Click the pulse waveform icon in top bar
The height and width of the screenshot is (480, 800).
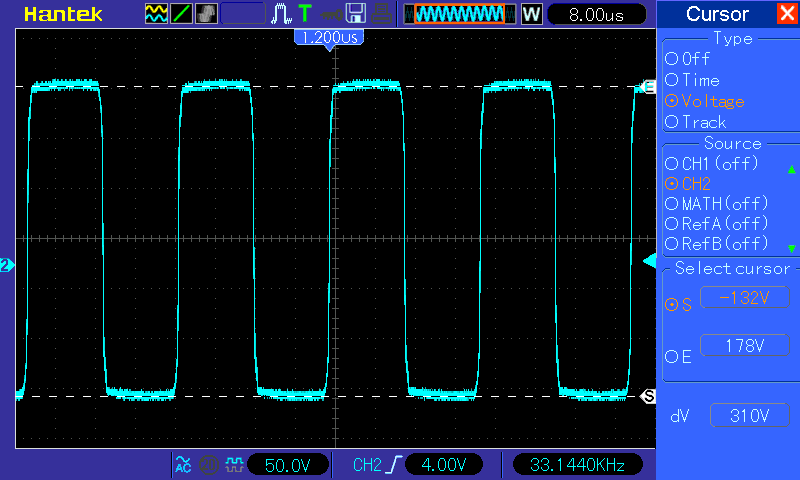coord(281,14)
